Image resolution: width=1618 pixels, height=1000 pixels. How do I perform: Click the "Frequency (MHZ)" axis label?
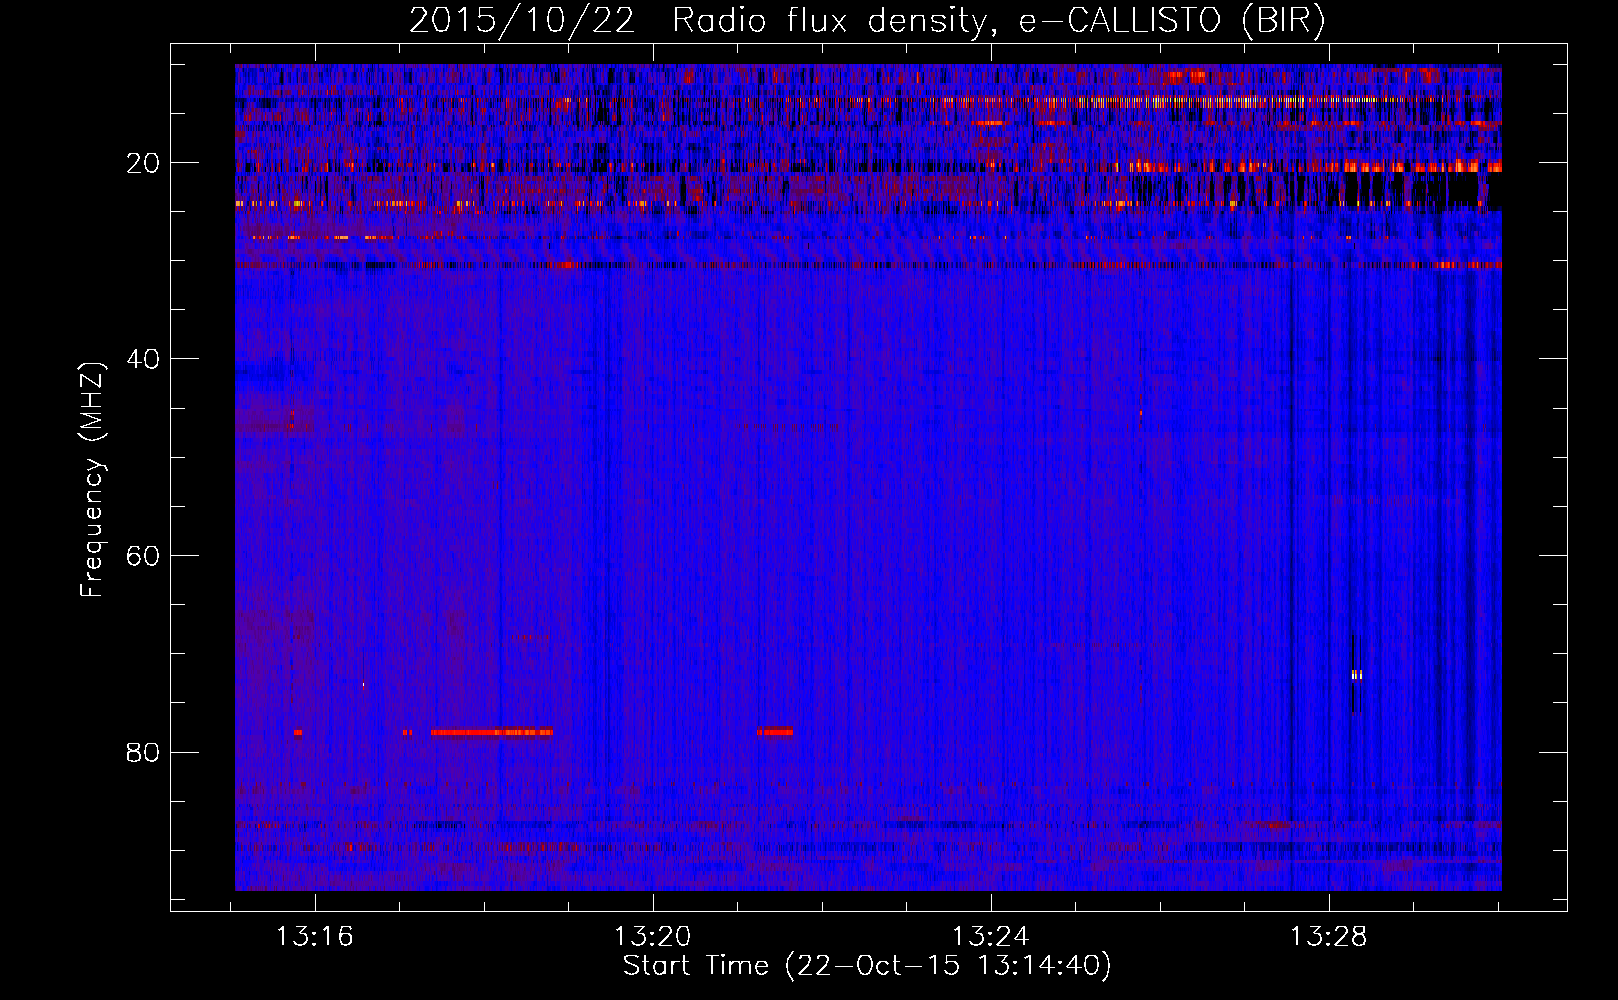pyautogui.click(x=91, y=479)
